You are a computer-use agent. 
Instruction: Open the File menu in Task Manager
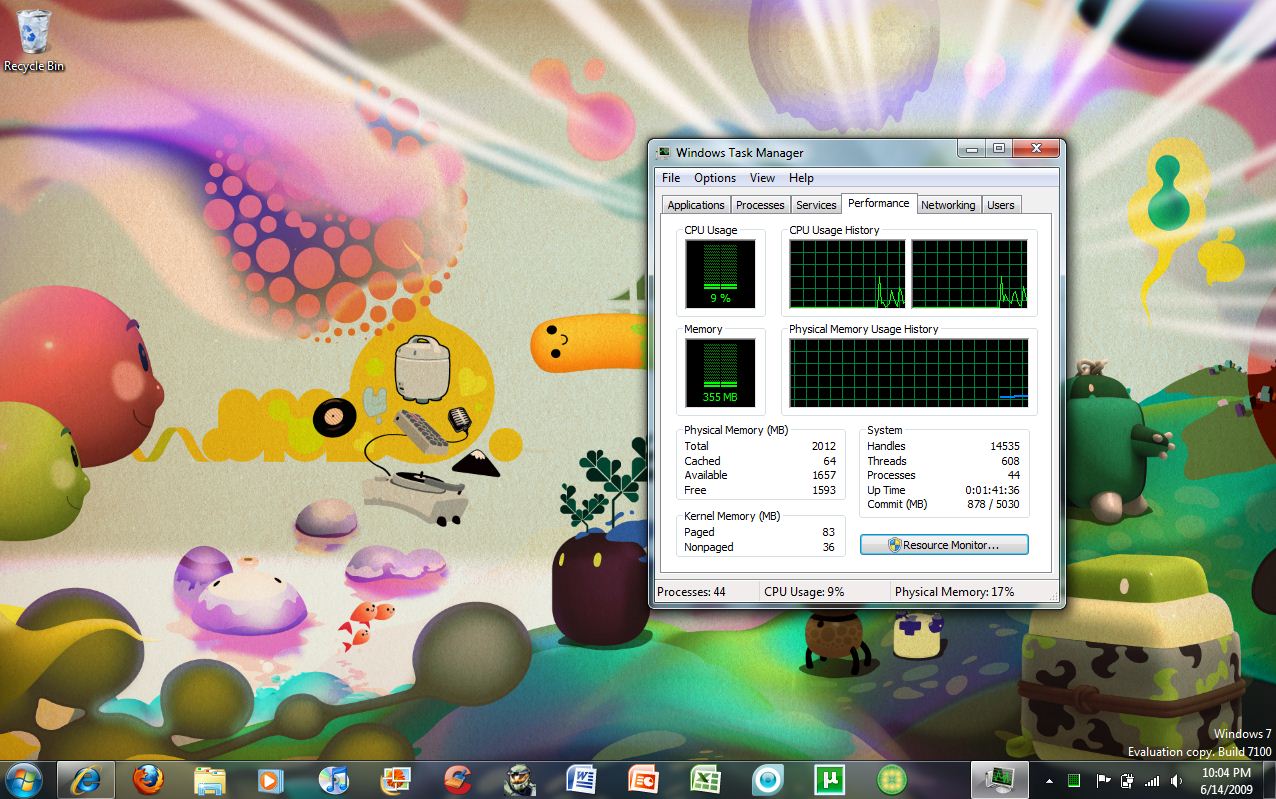click(671, 178)
